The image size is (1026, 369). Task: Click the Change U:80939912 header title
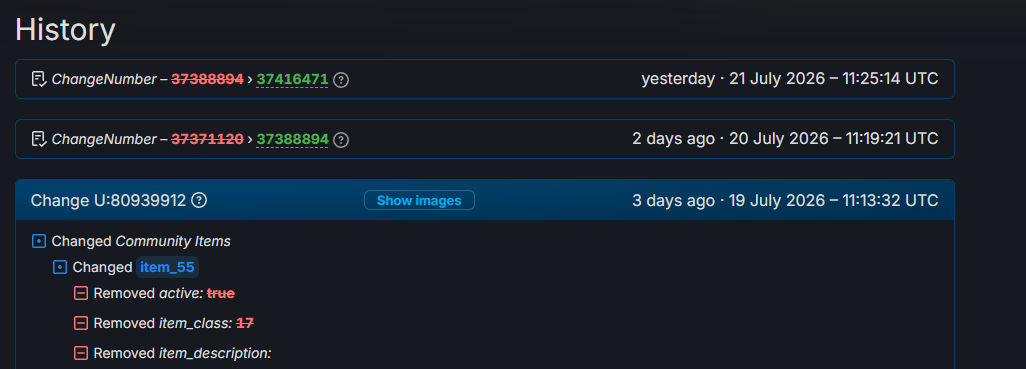click(x=109, y=200)
